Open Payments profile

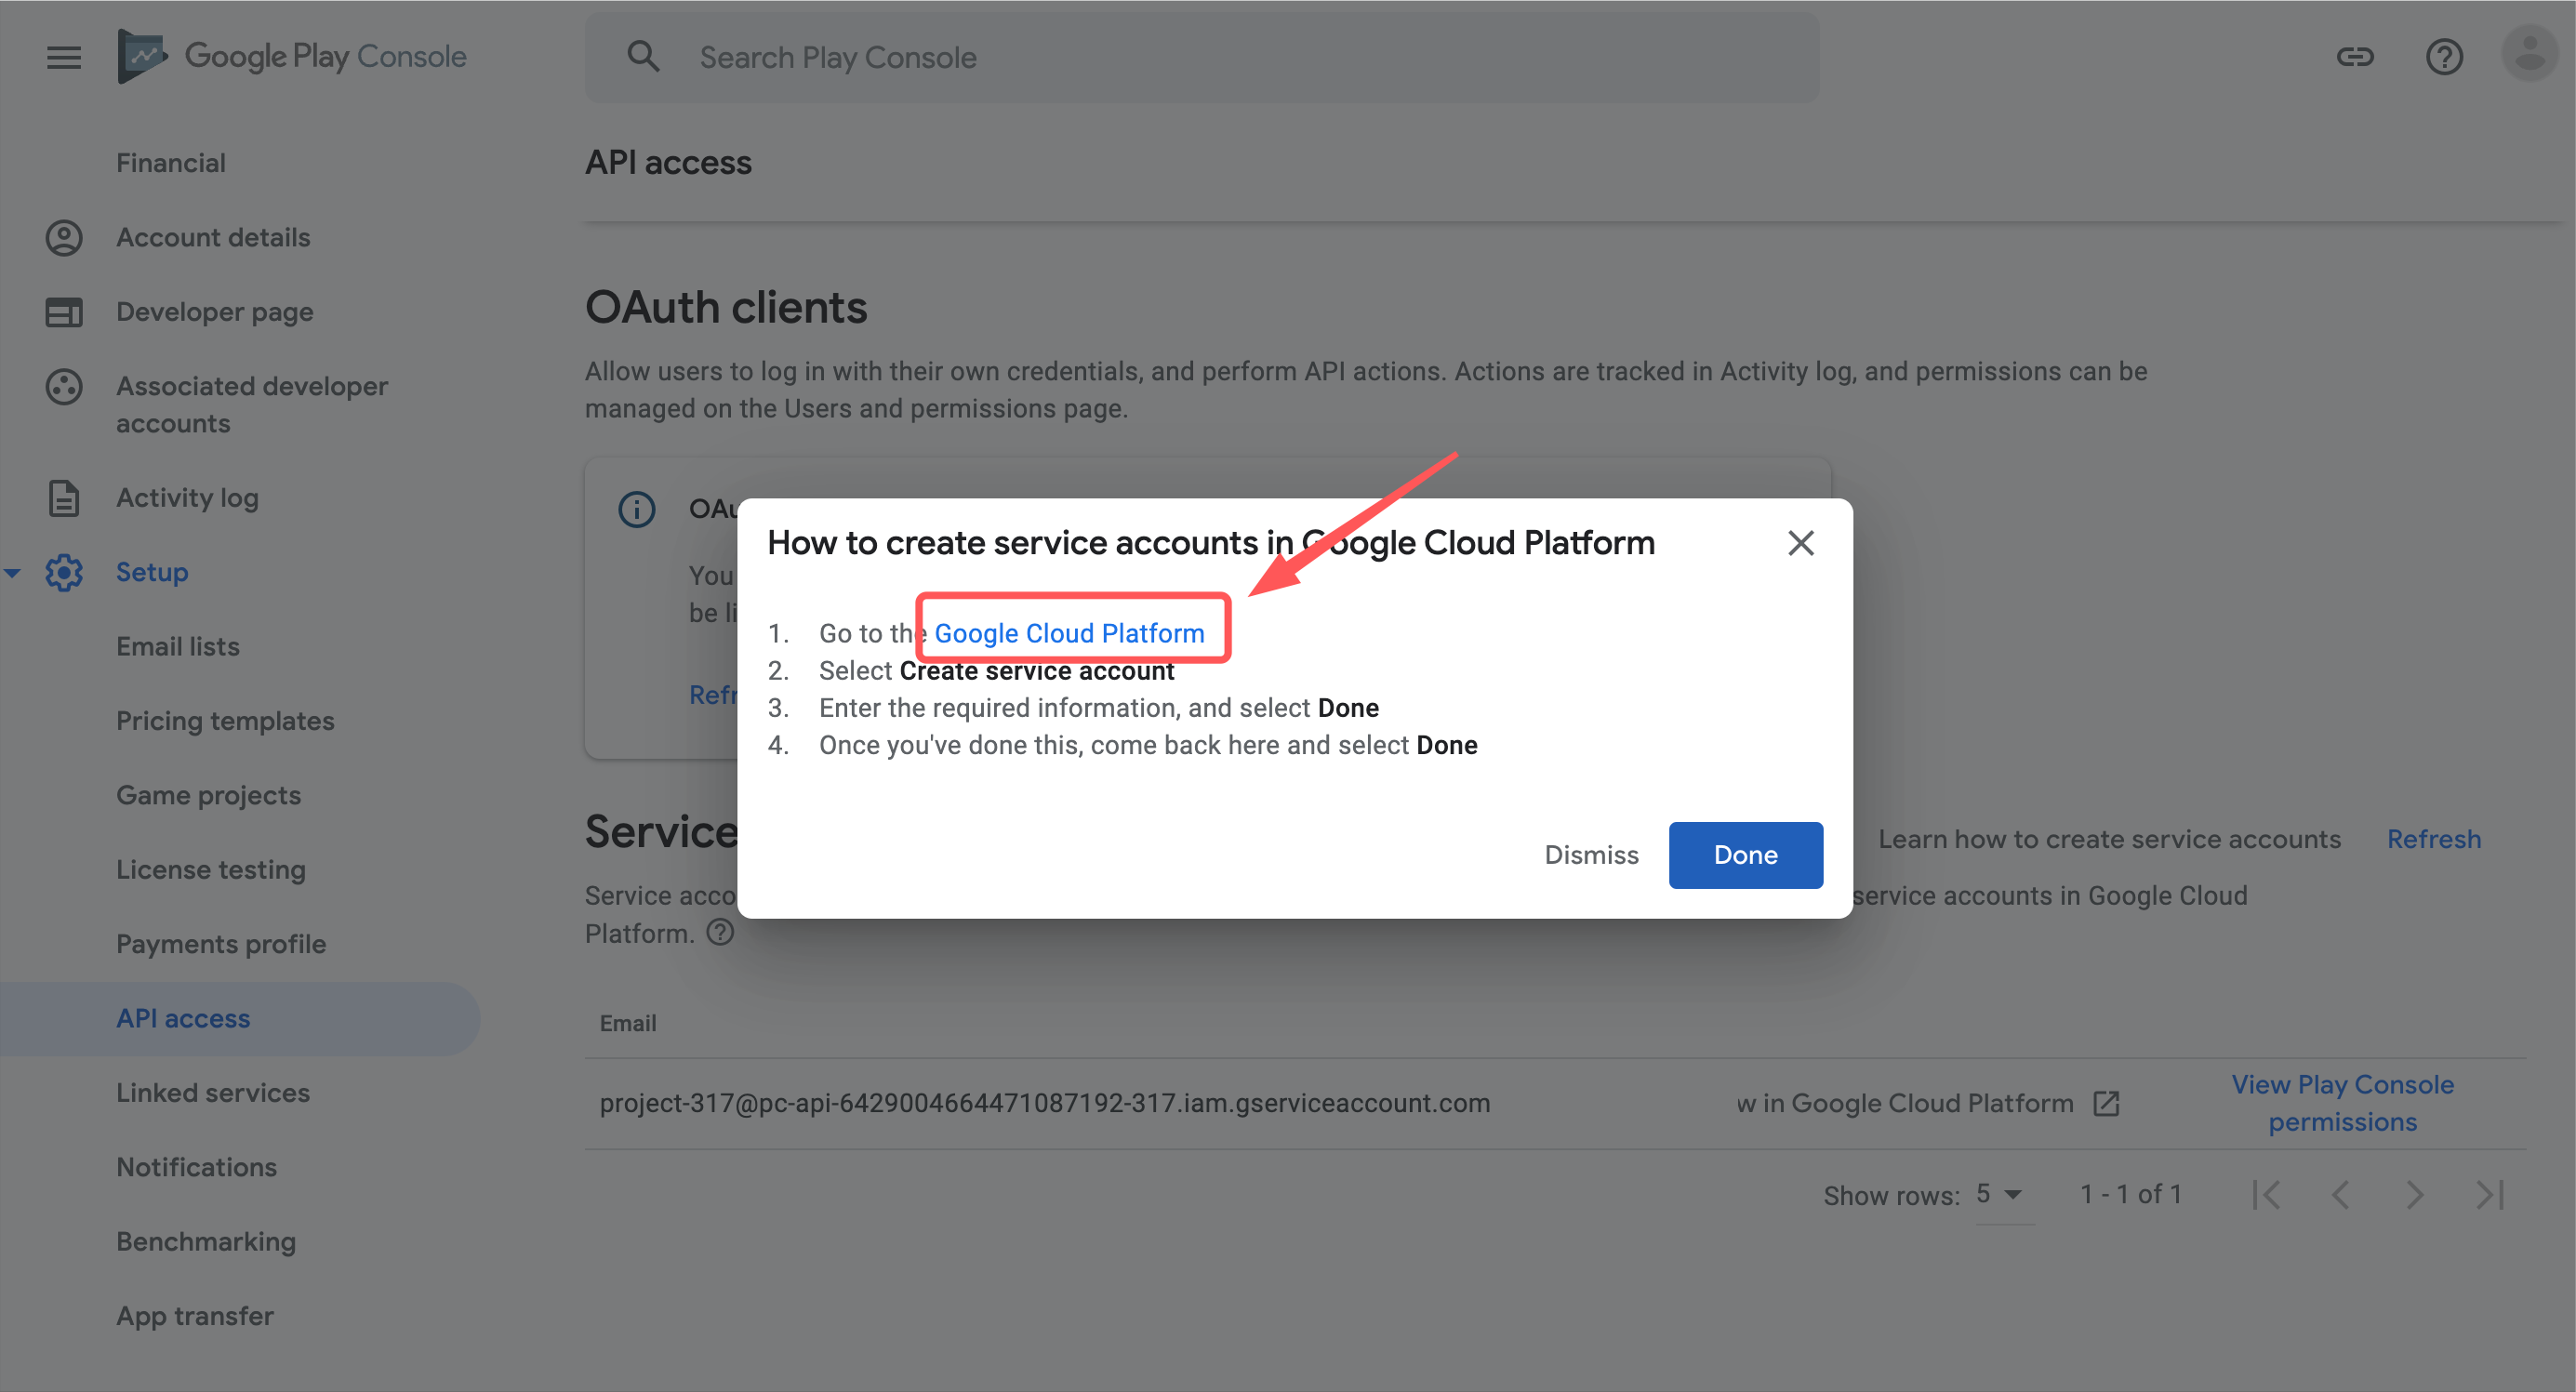click(x=221, y=944)
